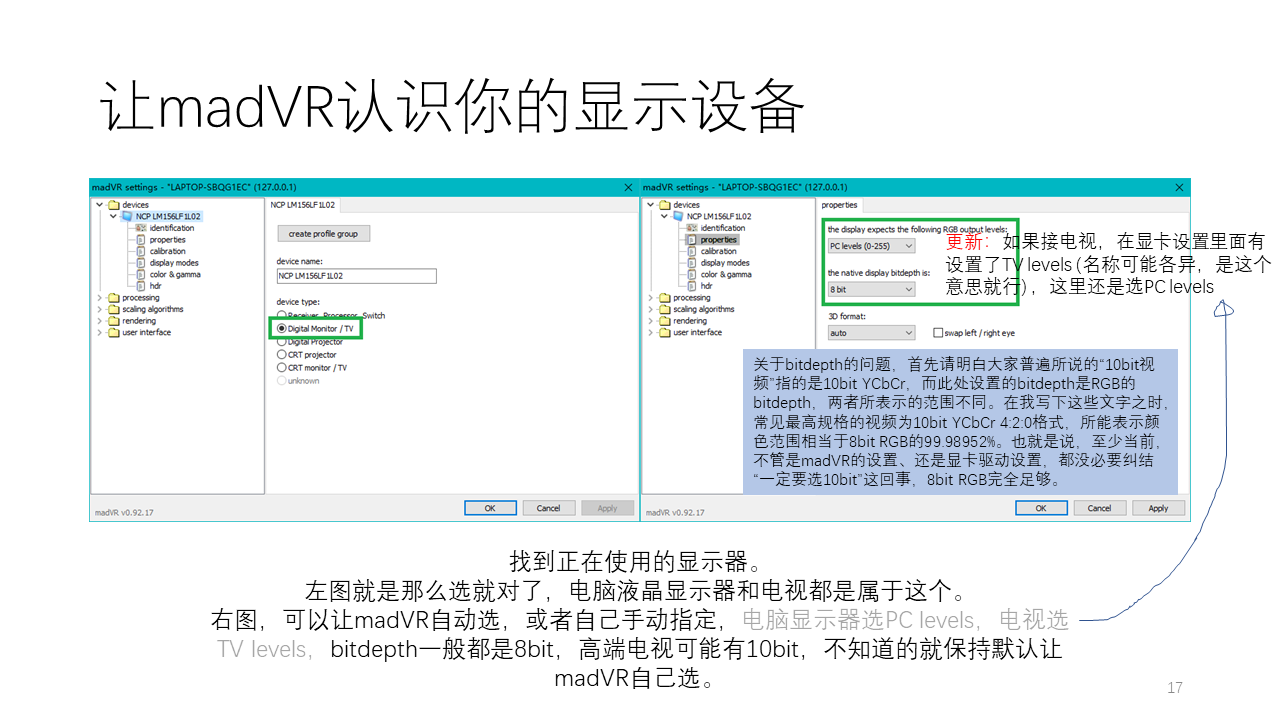Collapse the devices tree node in left window

tap(100, 205)
